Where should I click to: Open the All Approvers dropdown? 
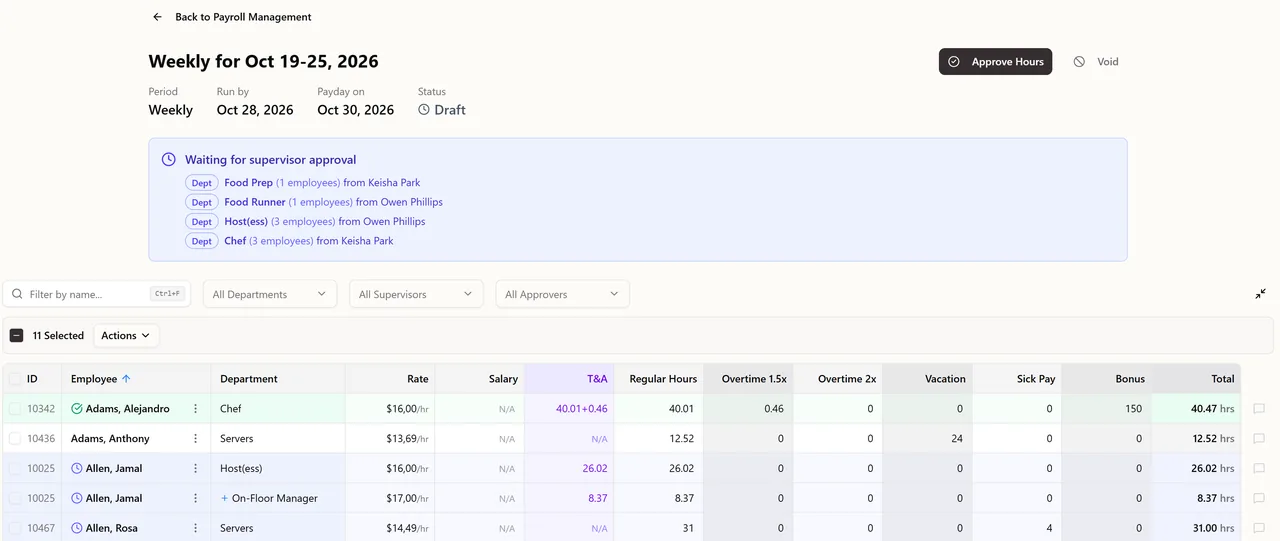(x=562, y=294)
